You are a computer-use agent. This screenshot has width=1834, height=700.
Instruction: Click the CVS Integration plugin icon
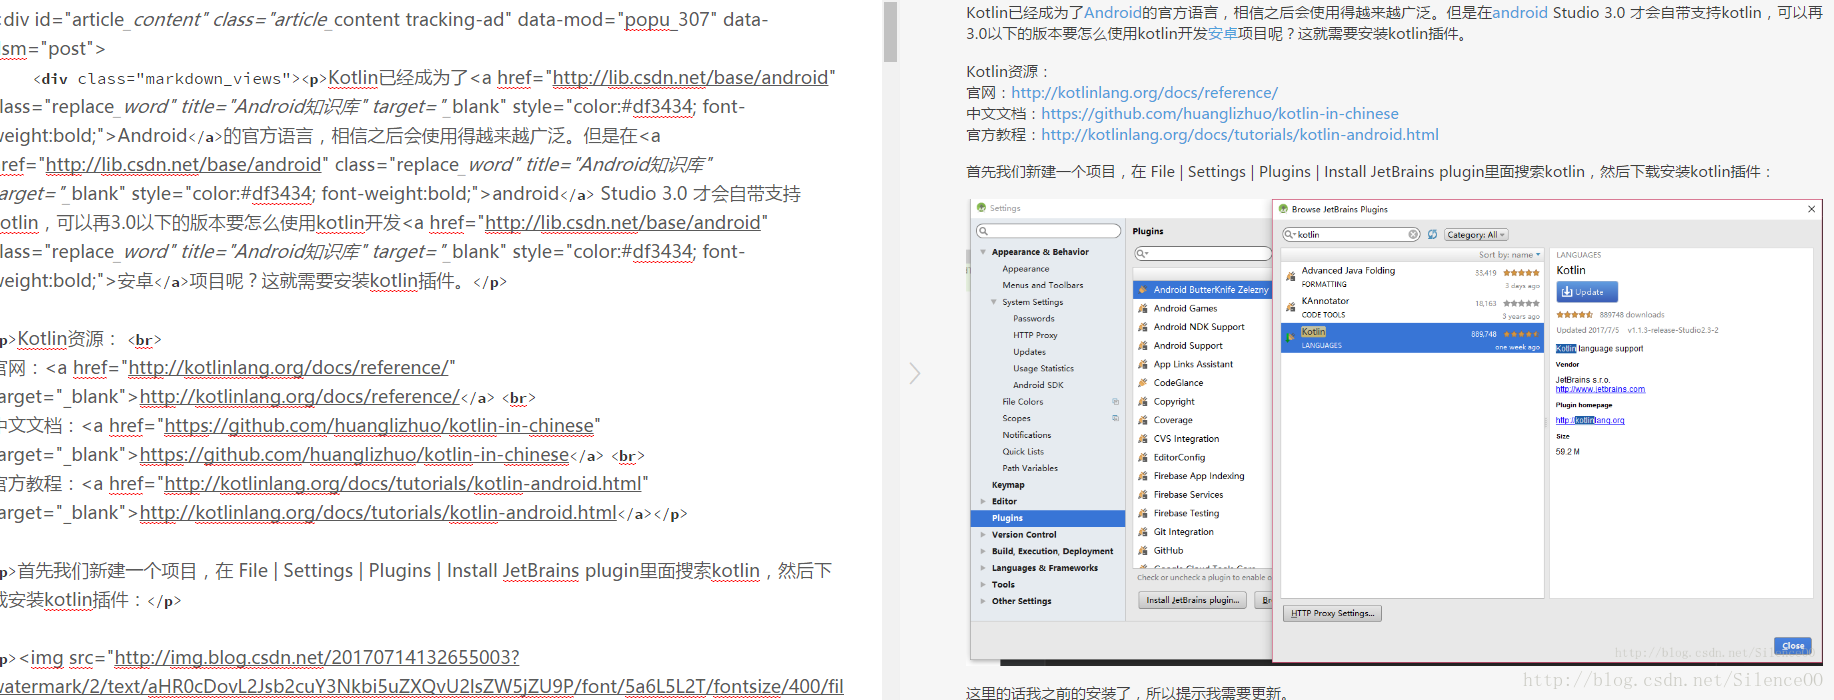[1143, 439]
